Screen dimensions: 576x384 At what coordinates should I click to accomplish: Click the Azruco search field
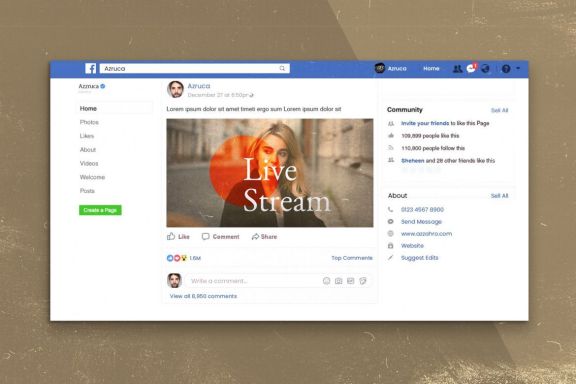point(195,68)
